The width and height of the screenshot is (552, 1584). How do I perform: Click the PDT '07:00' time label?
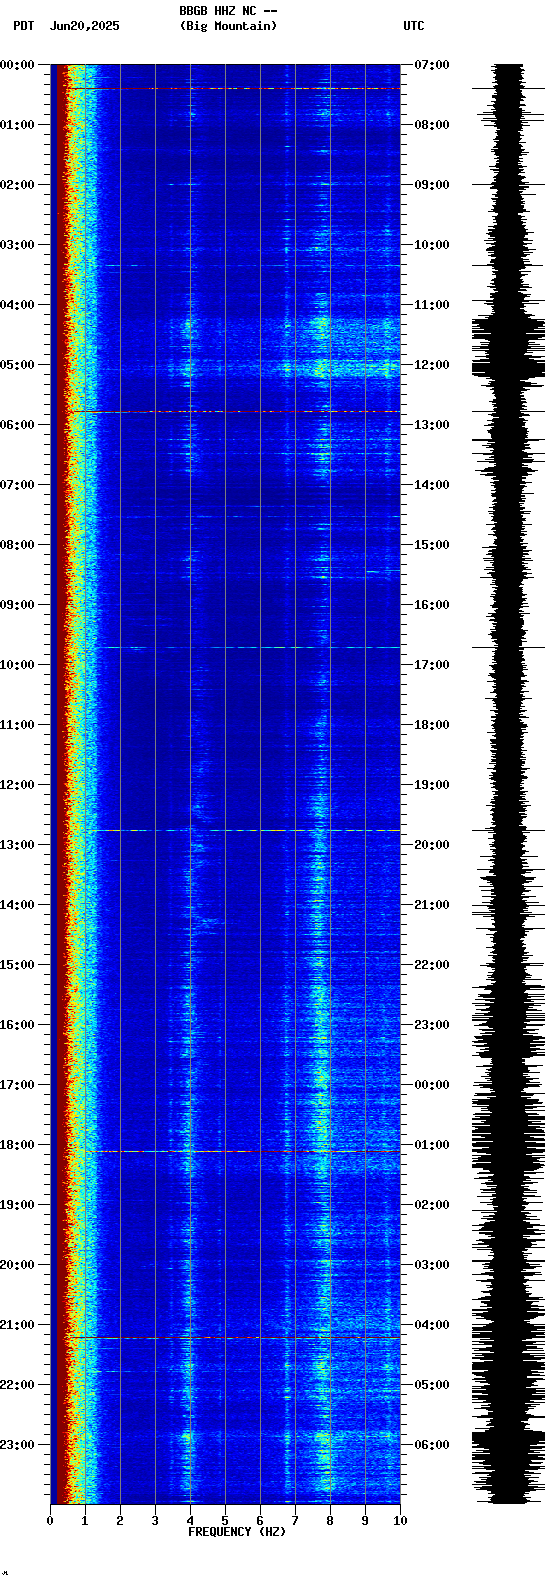(17, 485)
